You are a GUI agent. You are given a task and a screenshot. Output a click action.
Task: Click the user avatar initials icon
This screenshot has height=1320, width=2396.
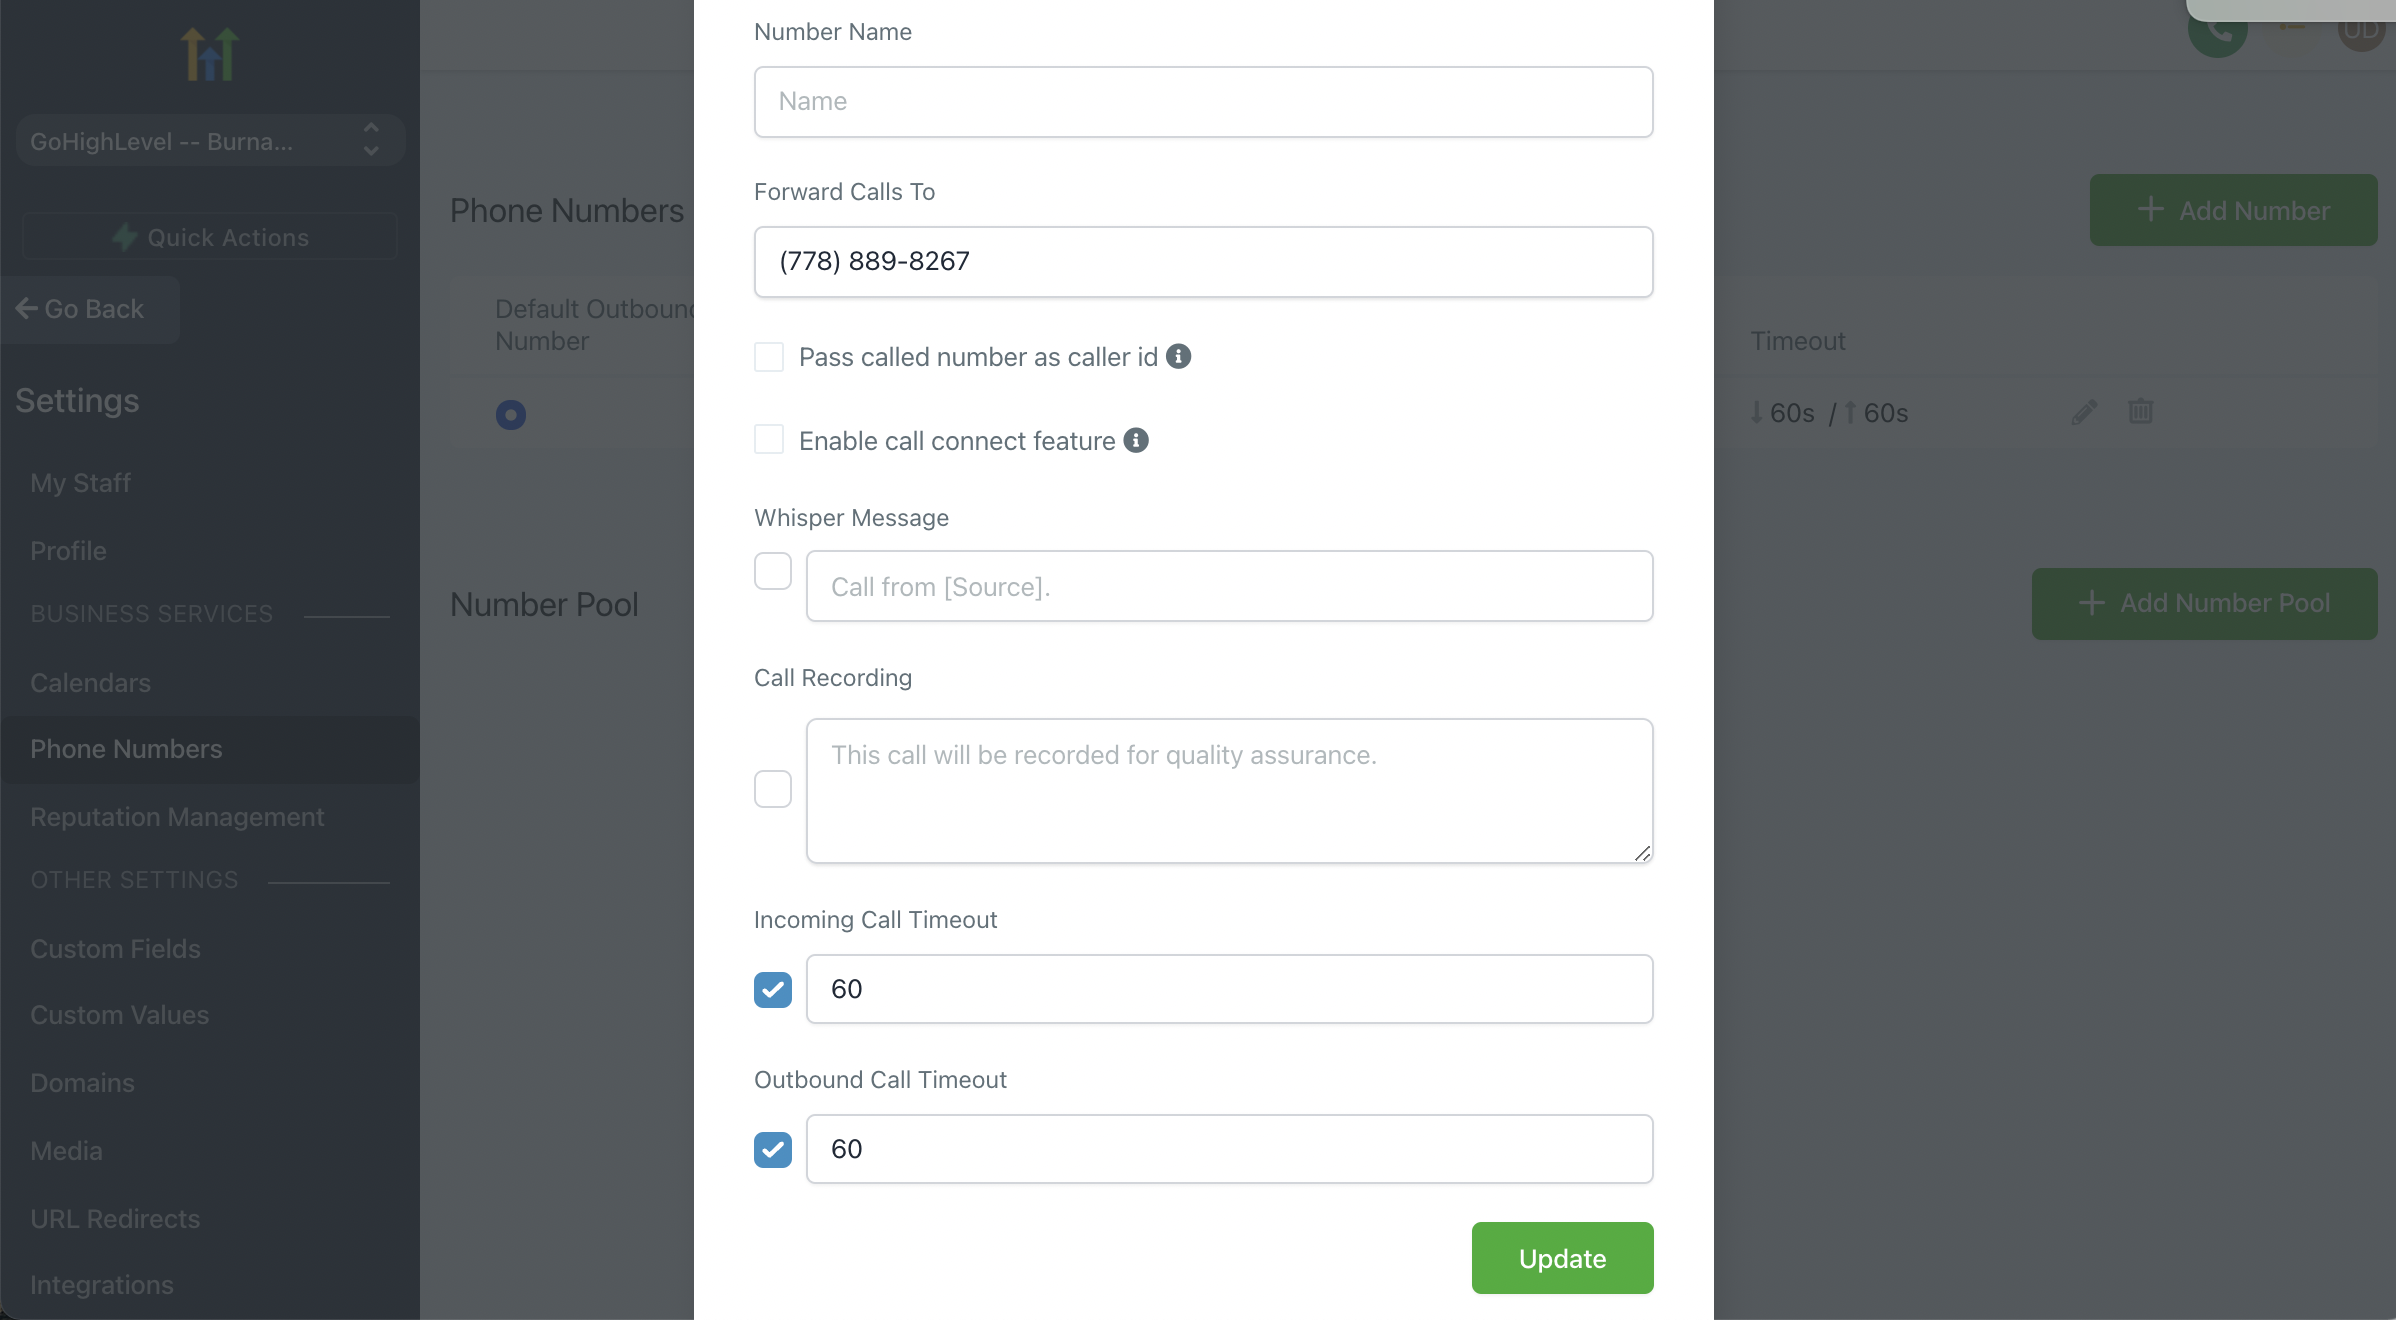2361,30
